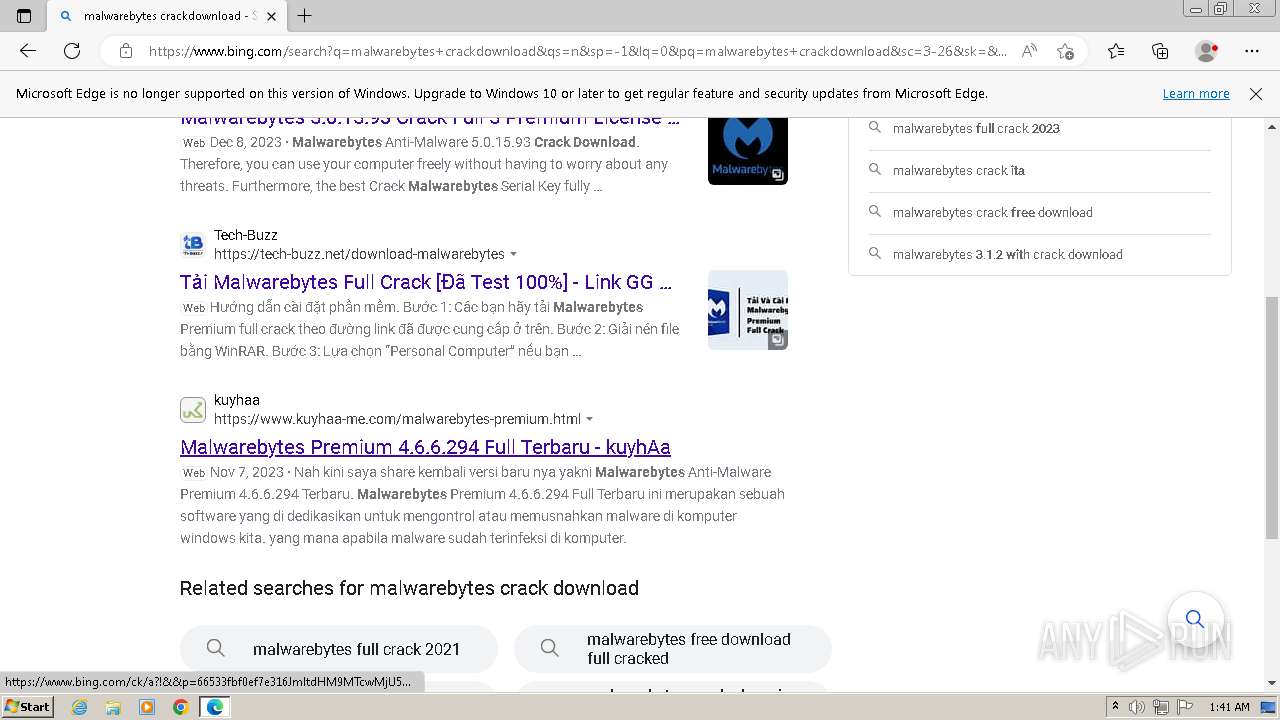Click the system clock 1:41 AM
Viewport: 1280px width, 720px height.
[x=1229, y=707]
